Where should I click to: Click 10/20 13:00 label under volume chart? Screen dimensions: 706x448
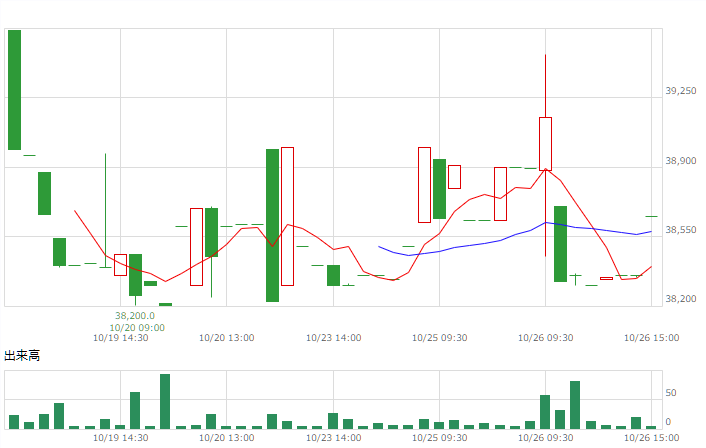click(x=226, y=438)
